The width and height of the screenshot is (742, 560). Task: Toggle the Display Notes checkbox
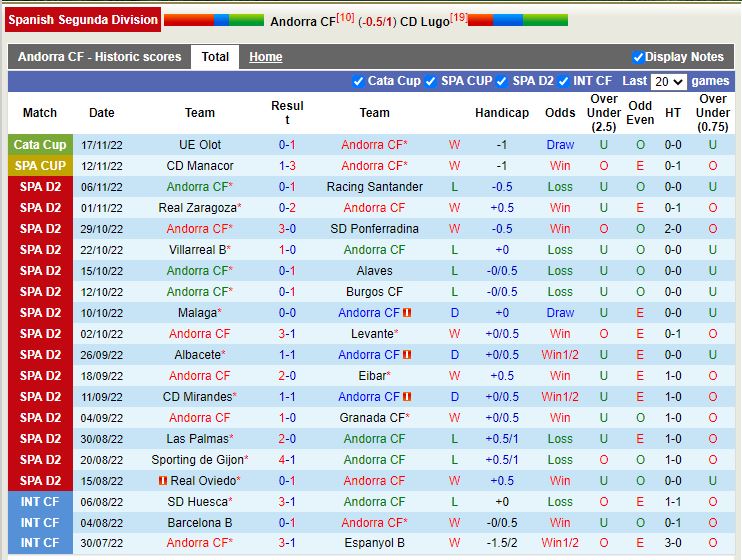pyautogui.click(x=638, y=57)
